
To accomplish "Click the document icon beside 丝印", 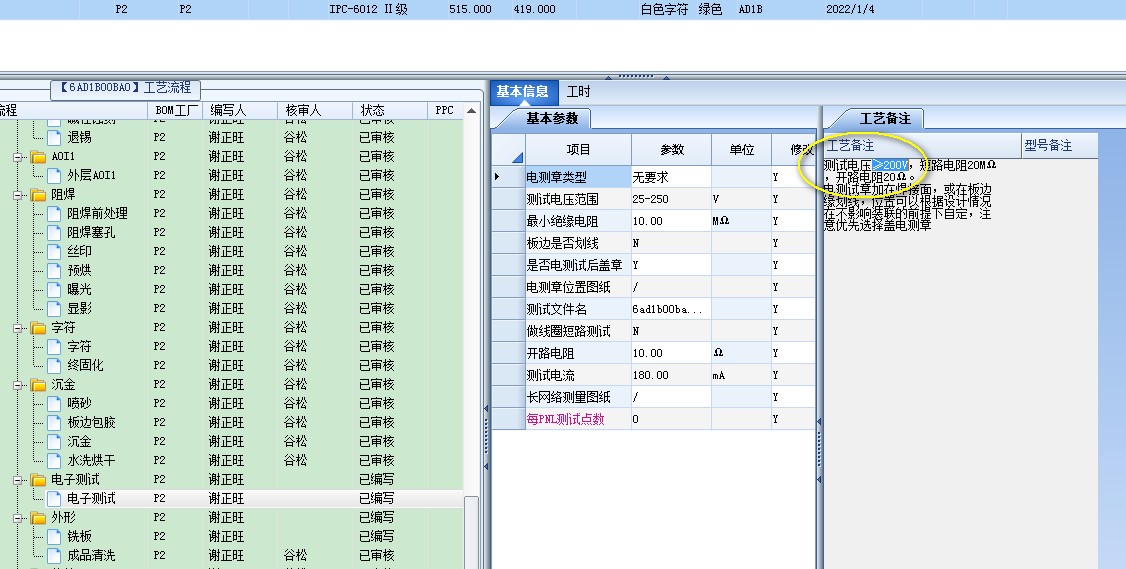I will coord(55,251).
